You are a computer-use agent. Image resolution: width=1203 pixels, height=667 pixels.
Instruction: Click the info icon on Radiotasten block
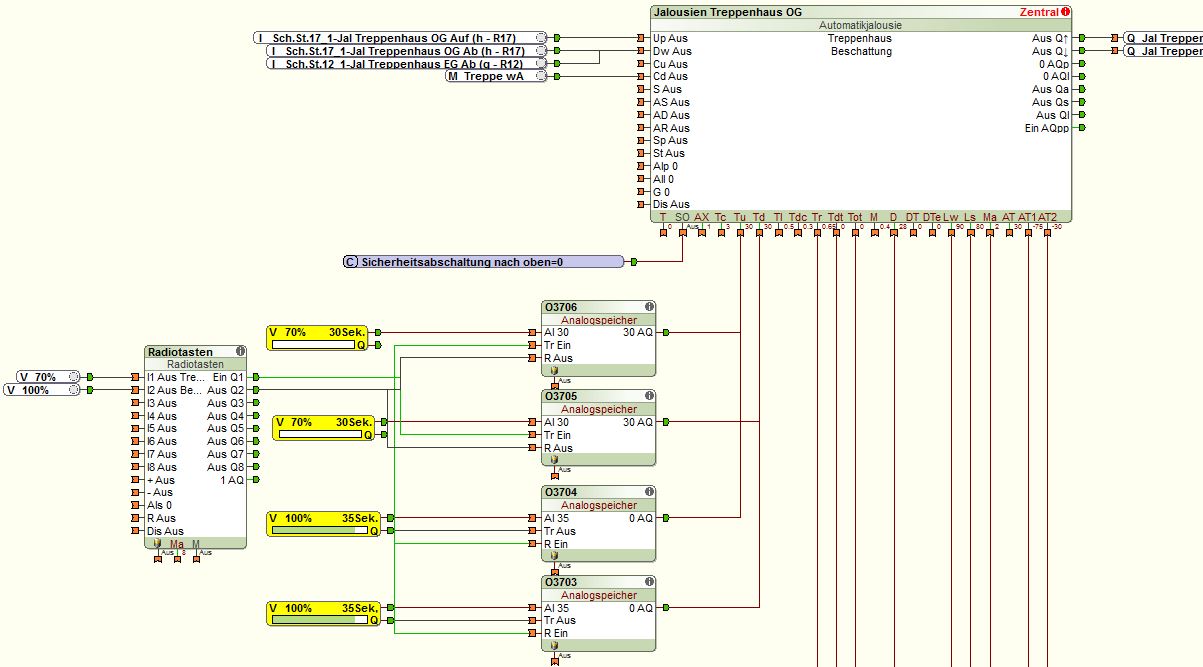(x=240, y=352)
